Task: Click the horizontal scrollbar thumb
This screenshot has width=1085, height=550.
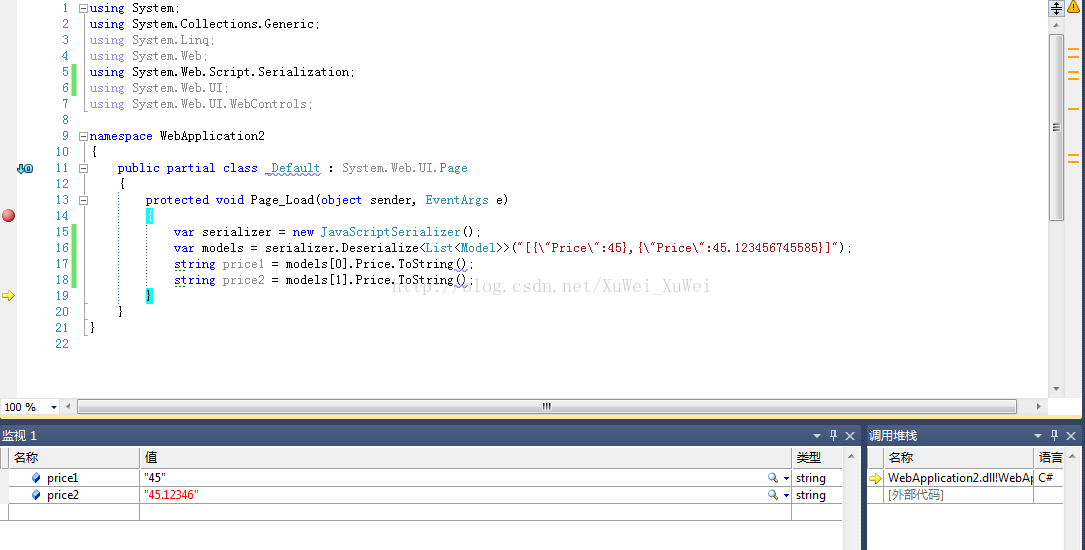Action: pos(547,406)
